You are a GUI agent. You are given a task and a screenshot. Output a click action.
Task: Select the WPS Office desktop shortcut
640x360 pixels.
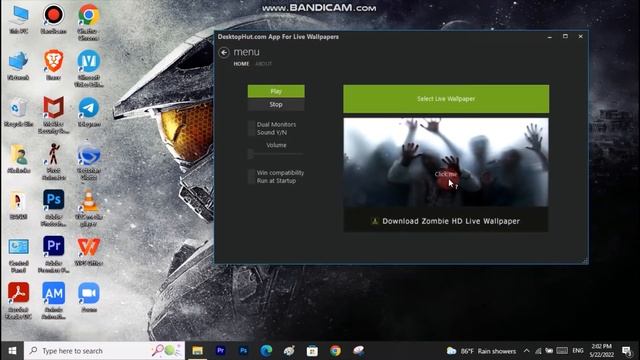pos(89,252)
